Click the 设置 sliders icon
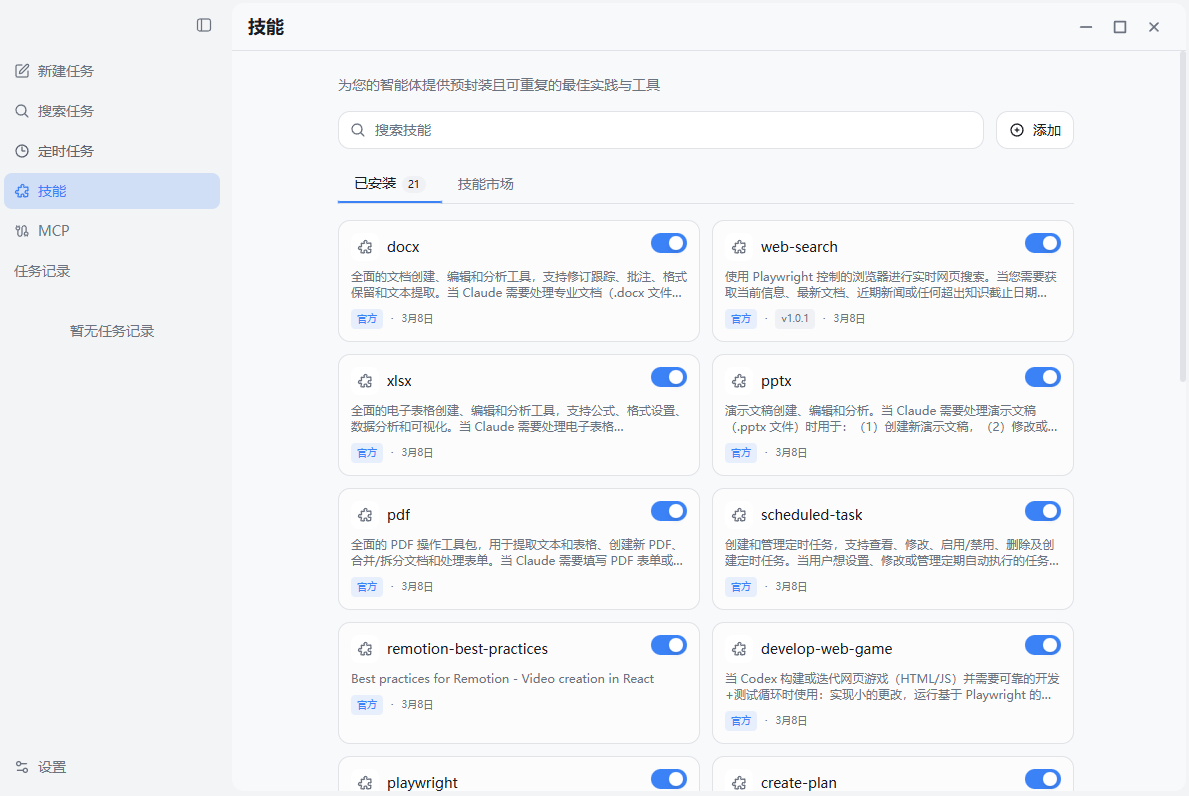The image size is (1189, 796). pyautogui.click(x=22, y=767)
